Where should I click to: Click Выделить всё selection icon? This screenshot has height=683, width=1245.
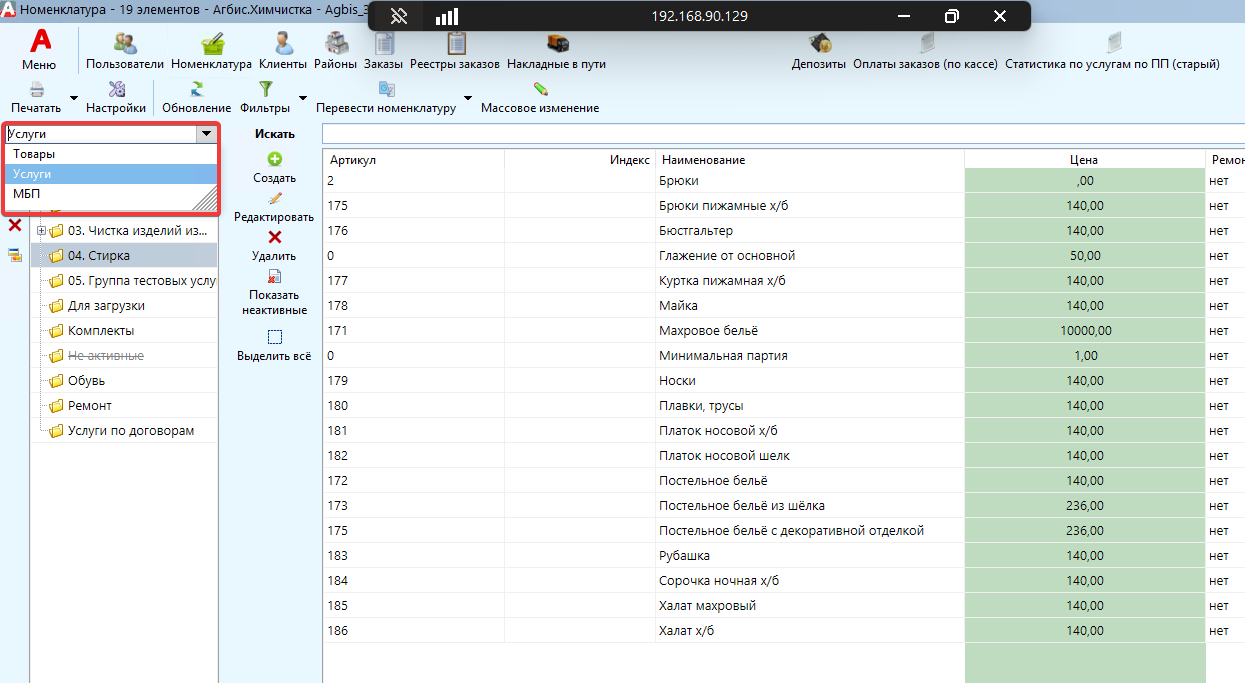tap(275, 337)
